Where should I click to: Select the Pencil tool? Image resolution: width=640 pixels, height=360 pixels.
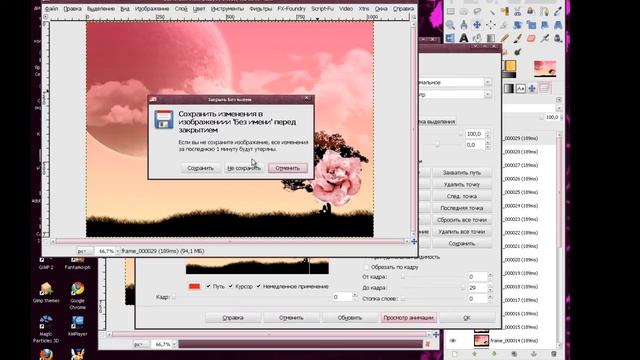click(x=504, y=38)
